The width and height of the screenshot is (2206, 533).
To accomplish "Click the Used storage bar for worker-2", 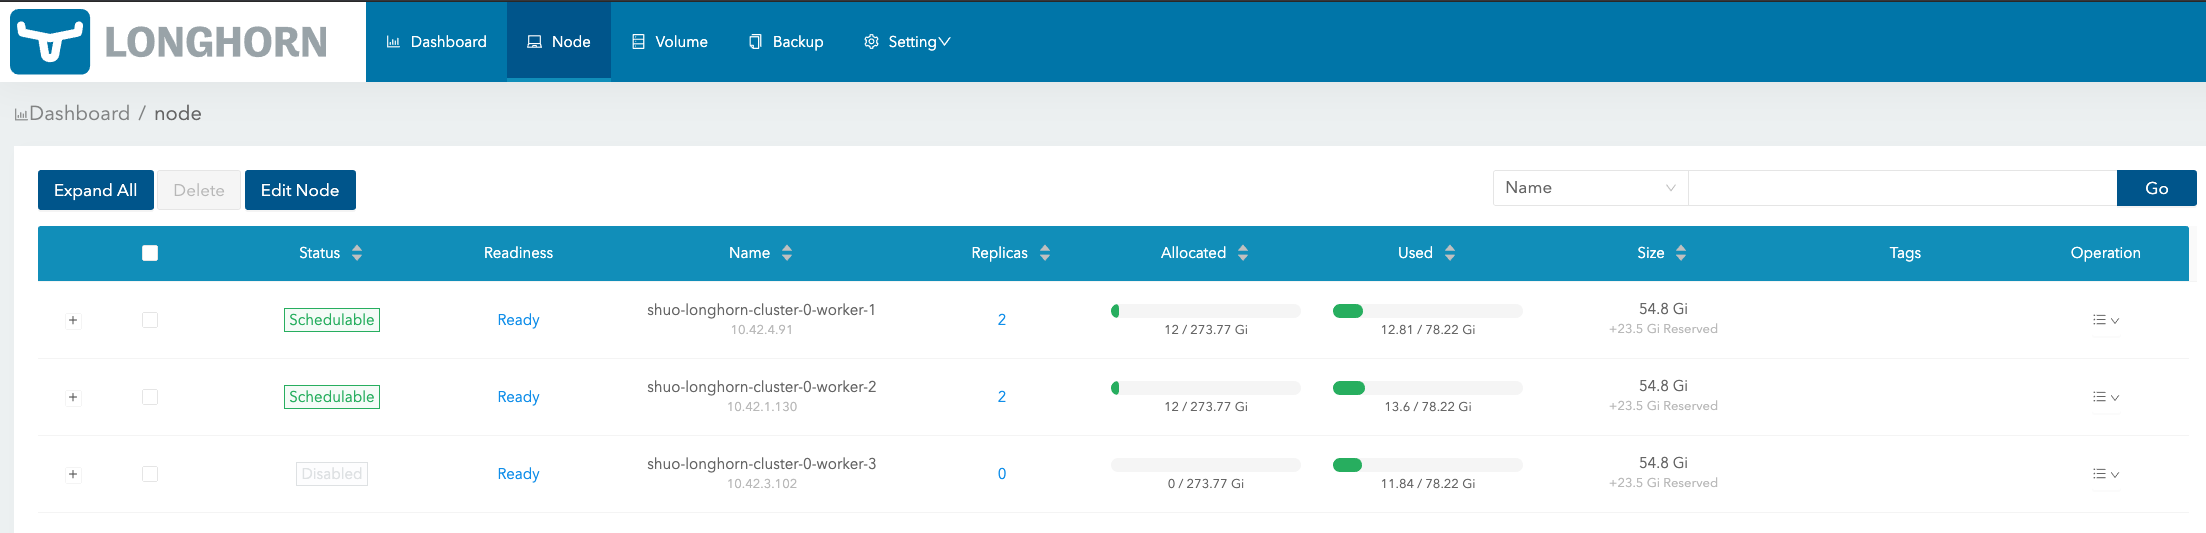I will click(x=1427, y=388).
